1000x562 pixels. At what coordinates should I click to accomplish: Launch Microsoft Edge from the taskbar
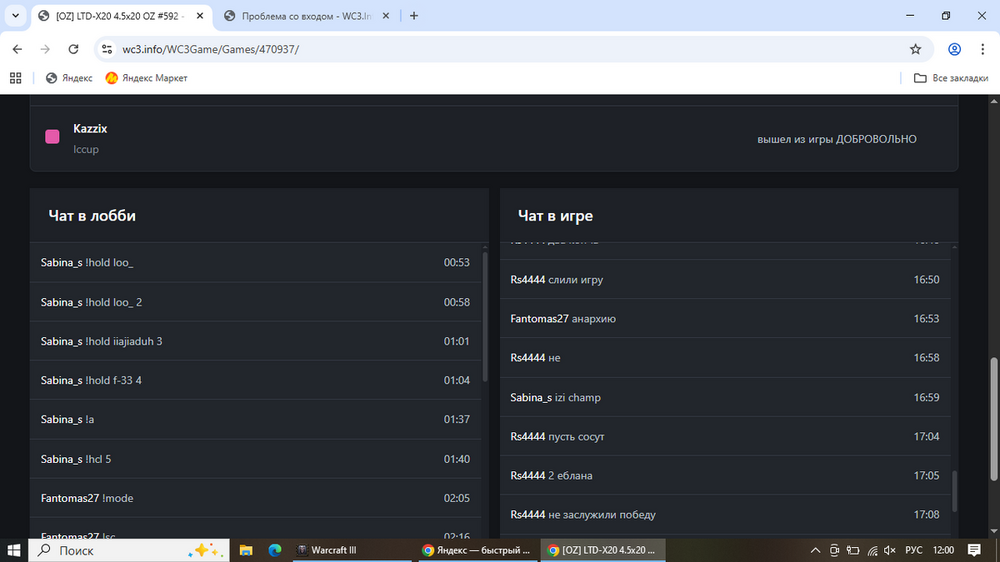[x=275, y=550]
